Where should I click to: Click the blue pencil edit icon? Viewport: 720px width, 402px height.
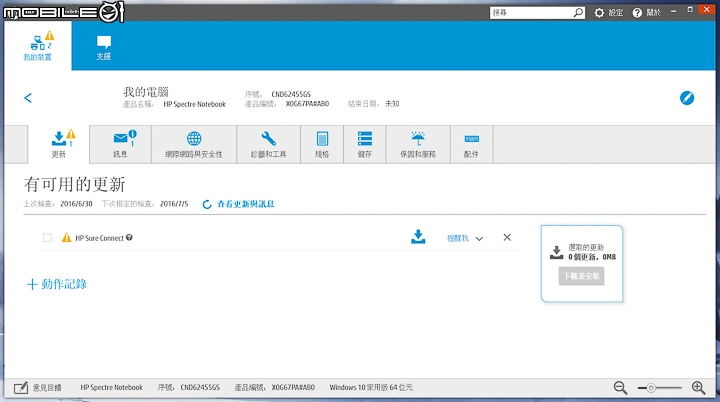(x=687, y=98)
